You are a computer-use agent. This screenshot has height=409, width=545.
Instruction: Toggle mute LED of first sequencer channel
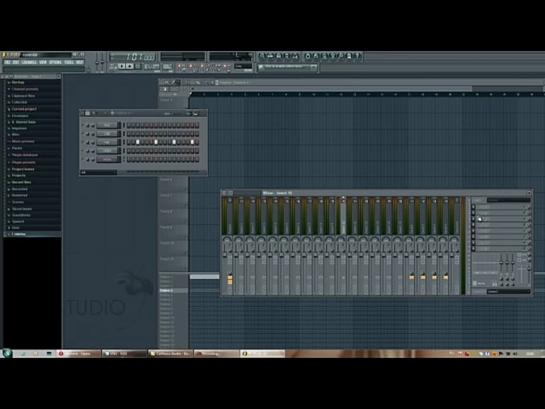coord(83,125)
